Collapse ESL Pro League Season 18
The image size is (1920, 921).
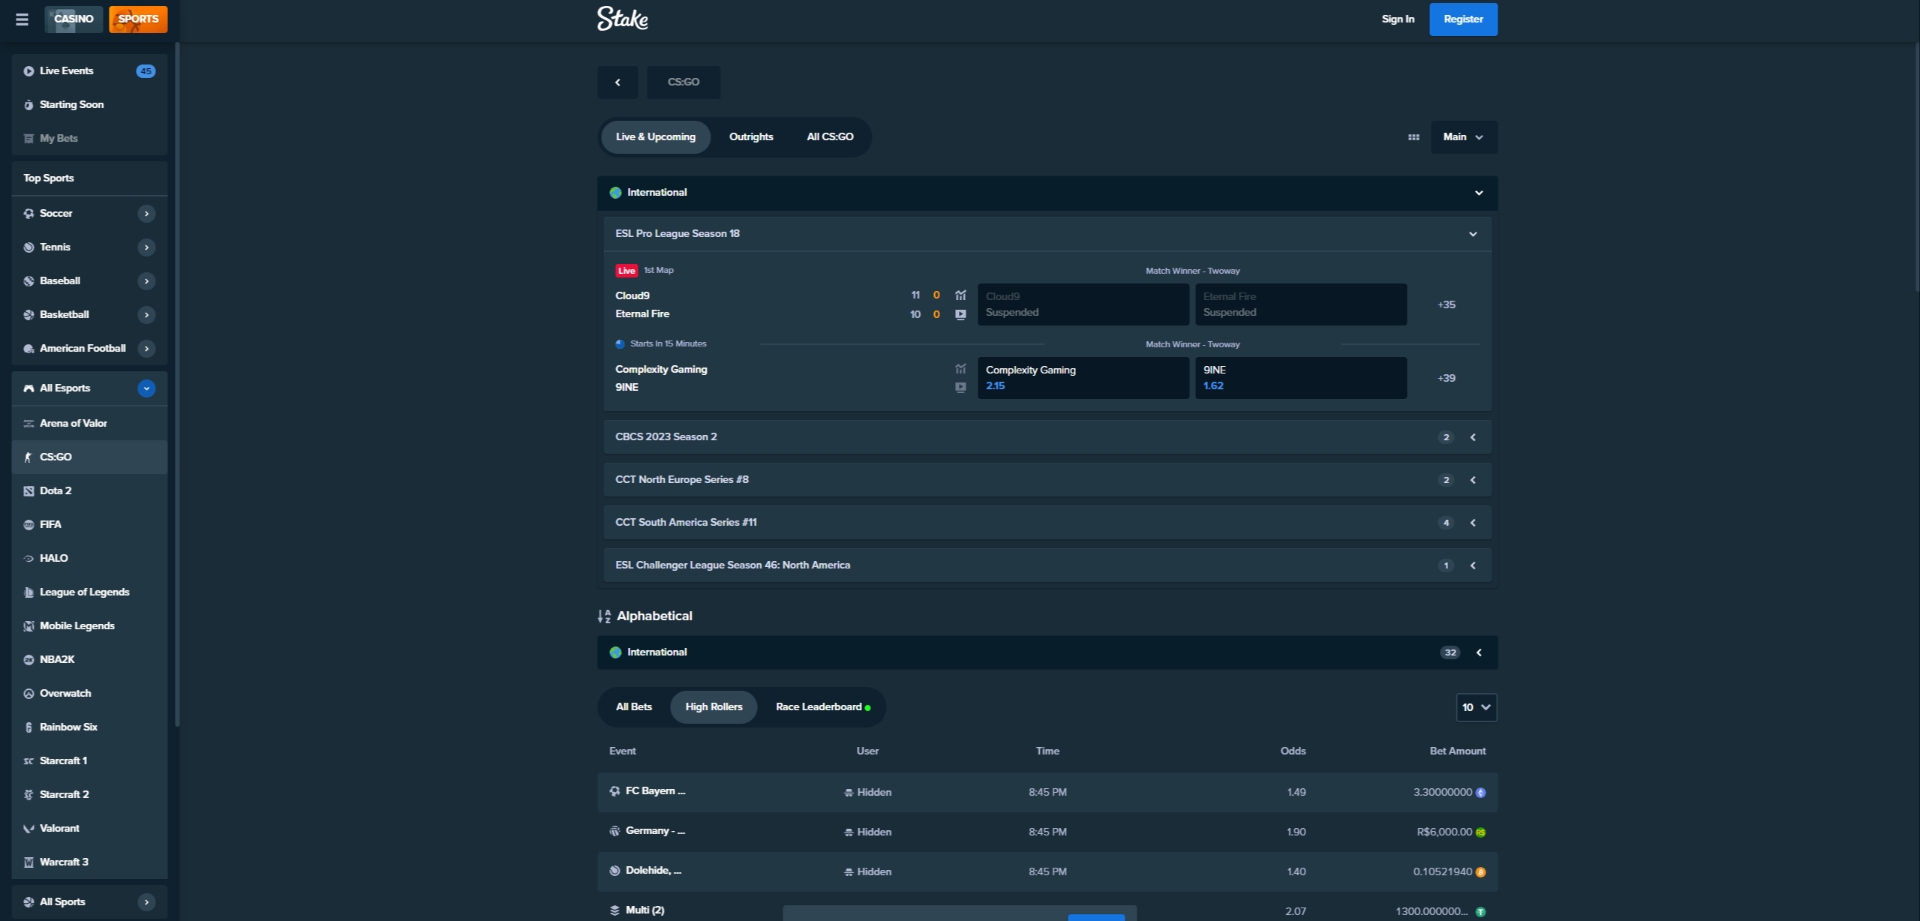coord(1473,234)
